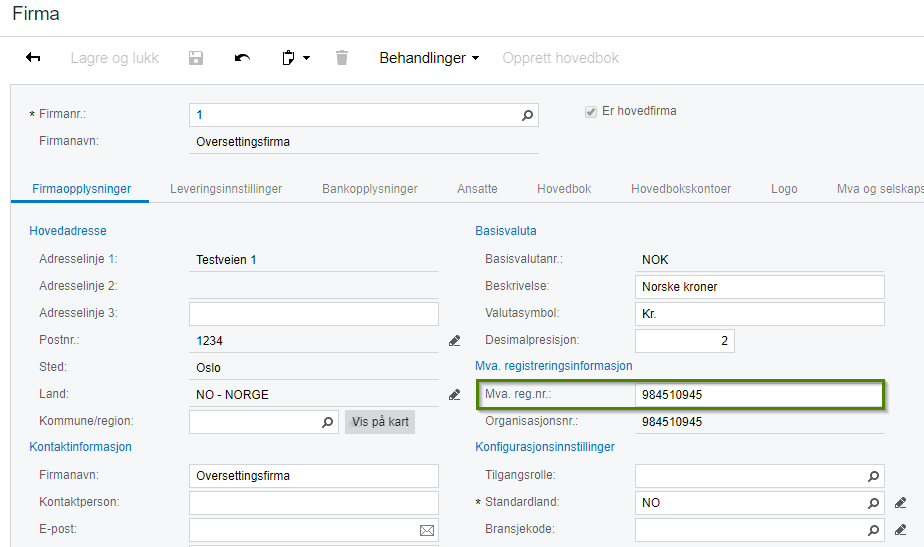This screenshot has height=547, width=924.
Task: Expand the clipboard dropdown arrow
Action: point(307,58)
